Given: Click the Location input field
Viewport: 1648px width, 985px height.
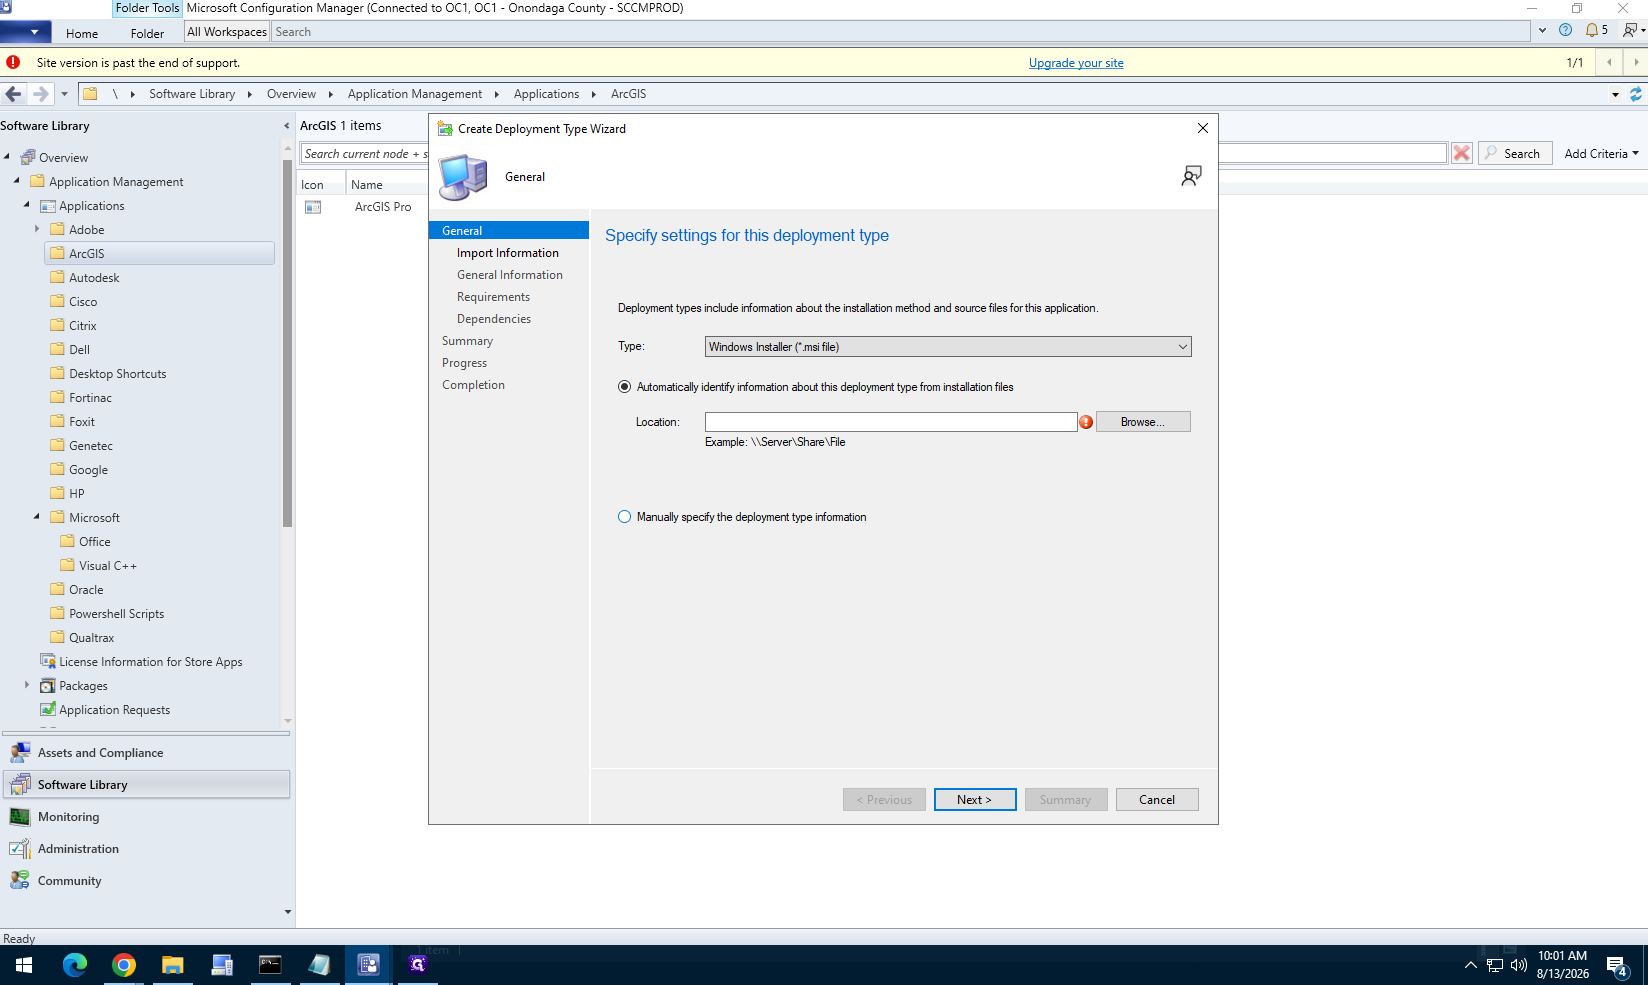Looking at the screenshot, I should [891, 422].
